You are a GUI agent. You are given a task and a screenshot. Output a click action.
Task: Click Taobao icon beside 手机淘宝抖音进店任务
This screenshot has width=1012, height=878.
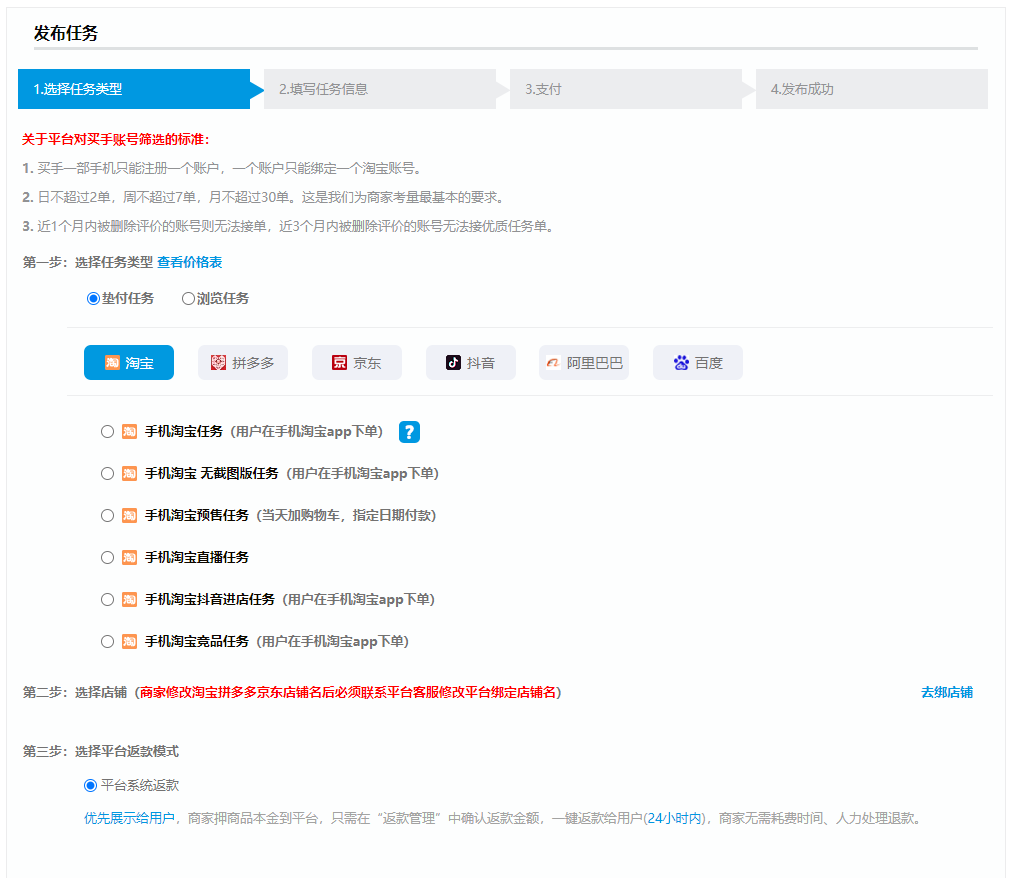[130, 600]
